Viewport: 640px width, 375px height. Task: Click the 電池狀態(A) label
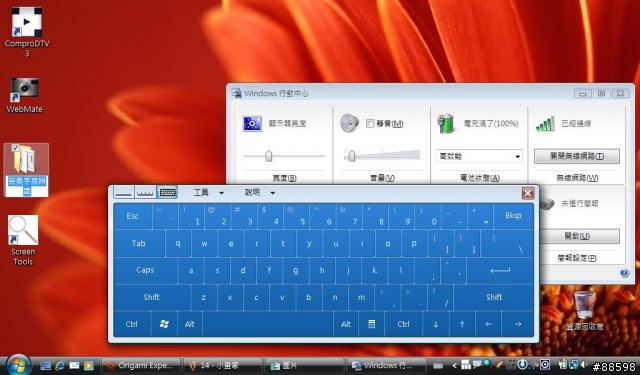480,178
